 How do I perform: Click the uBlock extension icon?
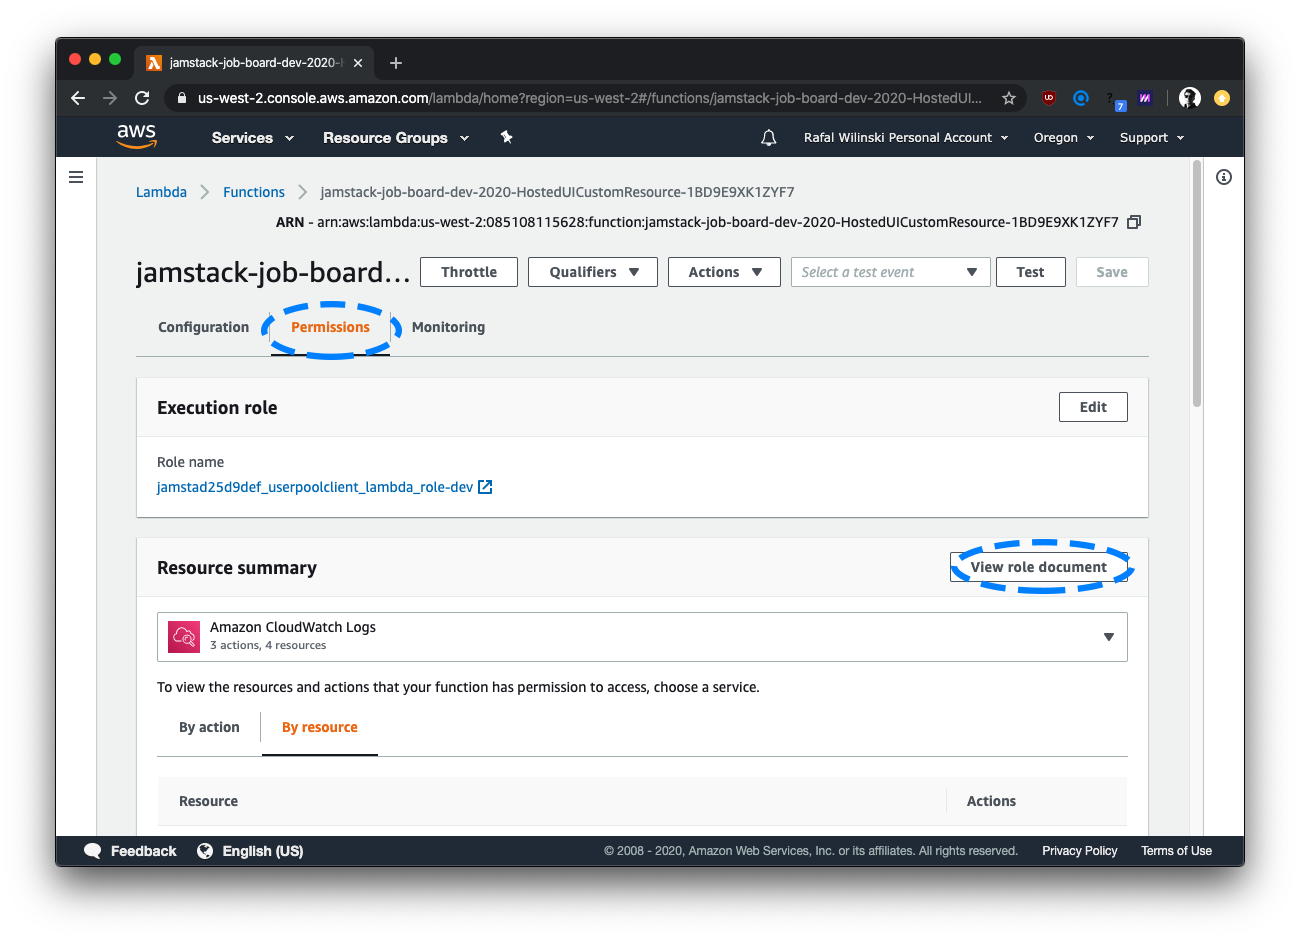(x=1048, y=98)
